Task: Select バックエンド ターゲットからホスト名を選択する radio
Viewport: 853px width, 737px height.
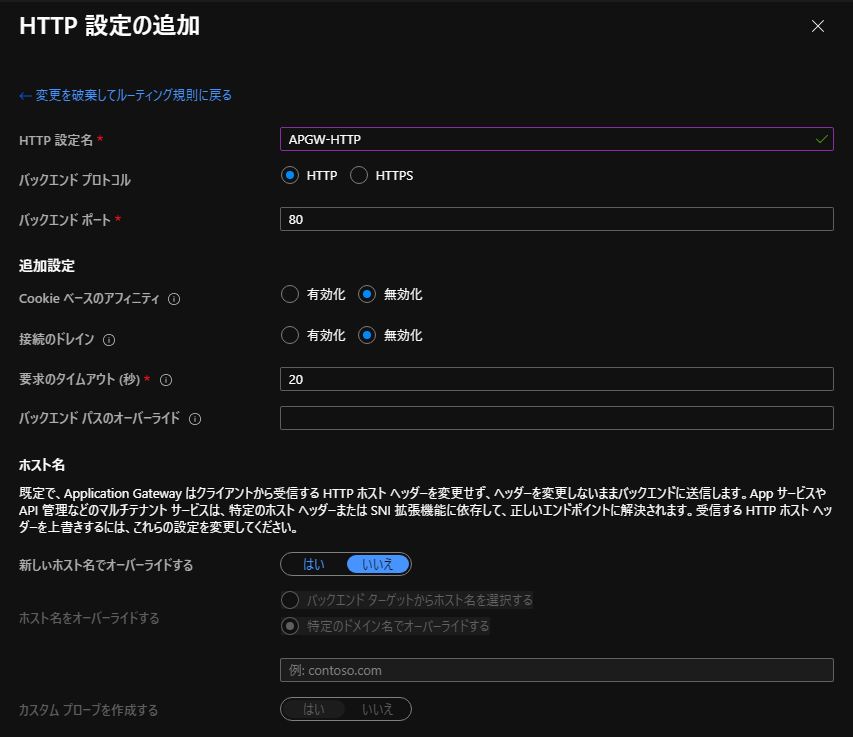Action: coord(290,600)
